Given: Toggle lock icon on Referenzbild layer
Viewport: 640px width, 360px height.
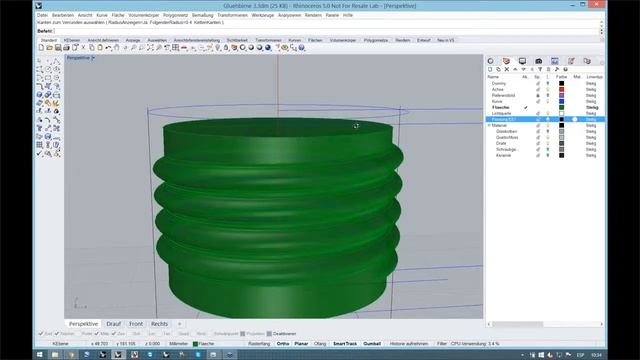Looking at the screenshot, I should click(x=538, y=96).
